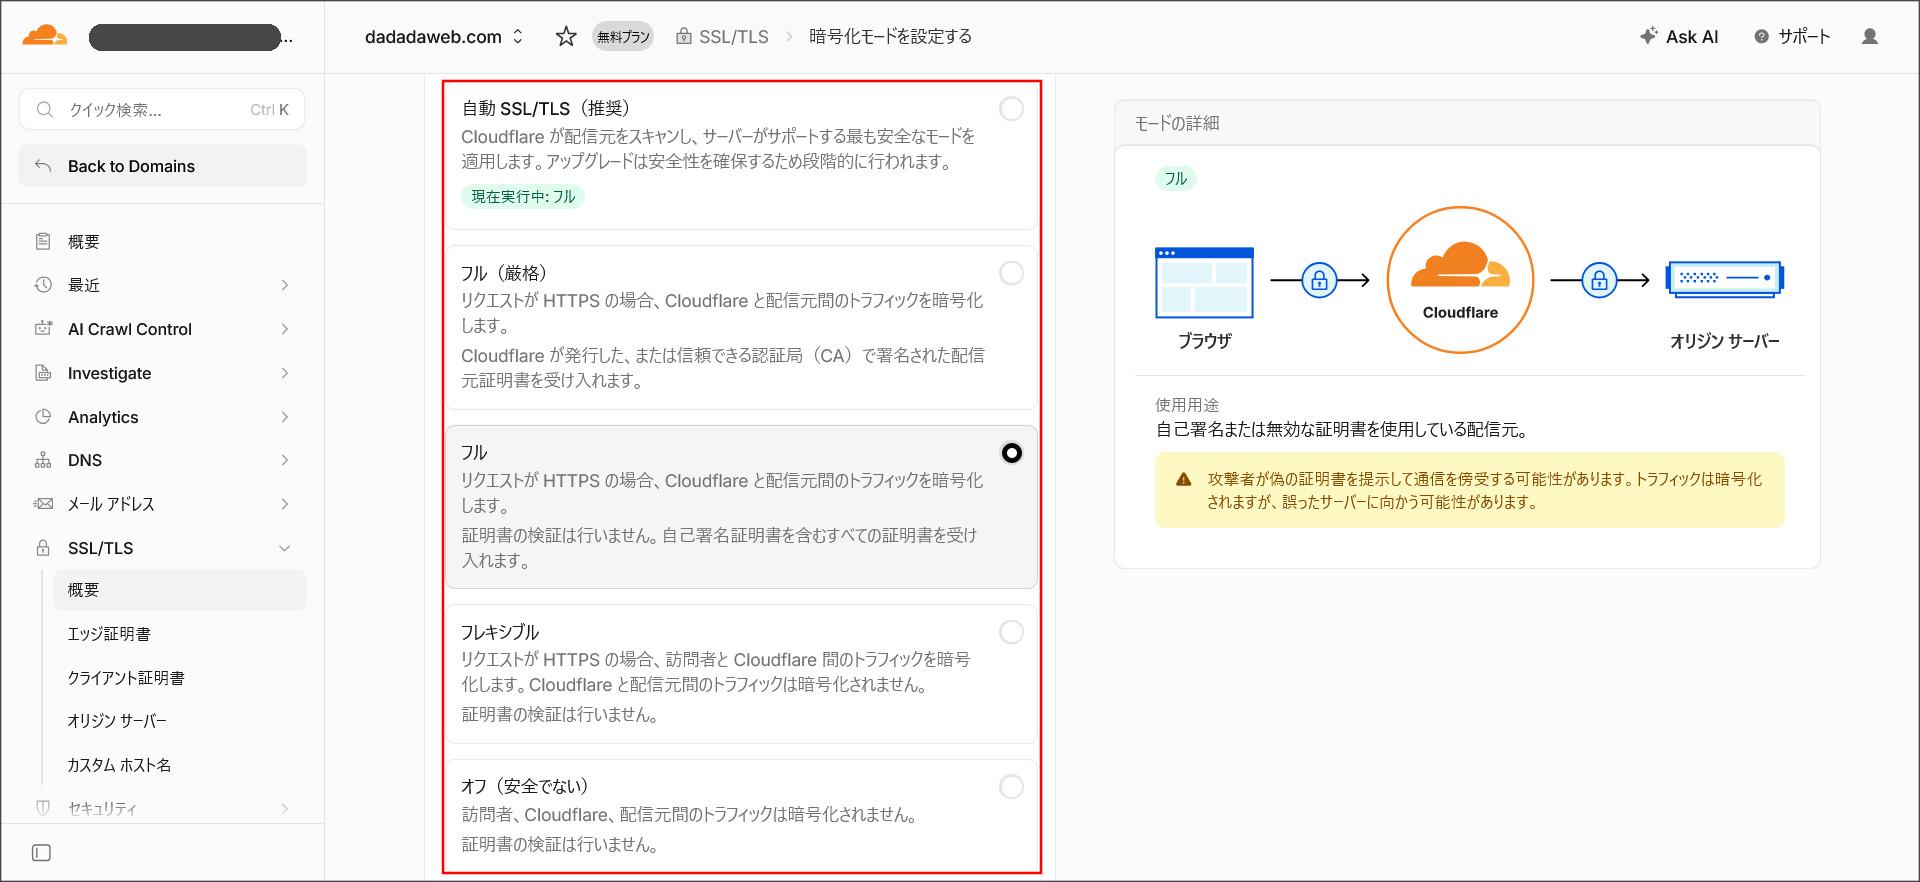Click the 現在実行中: フル status badge
Image resolution: width=1920 pixels, height=882 pixels.
(x=523, y=197)
